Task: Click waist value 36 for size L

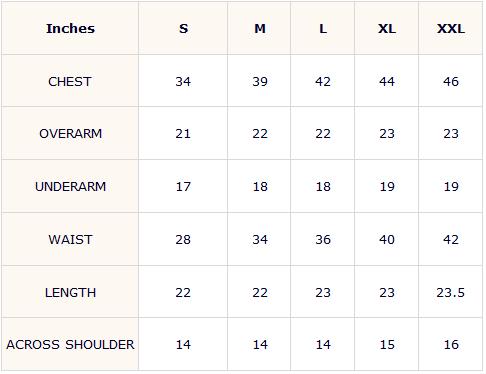Action: tap(323, 240)
